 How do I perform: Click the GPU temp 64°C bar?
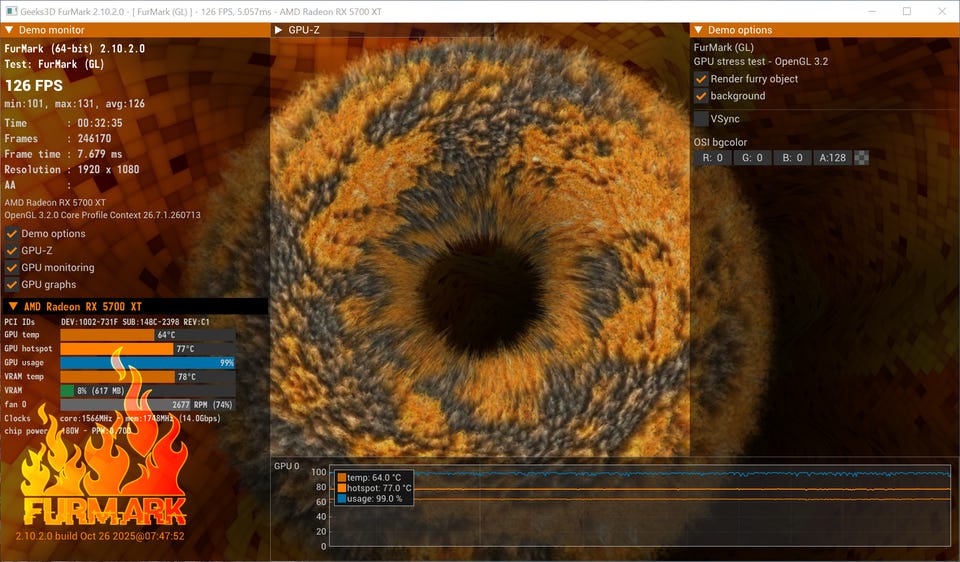[148, 335]
